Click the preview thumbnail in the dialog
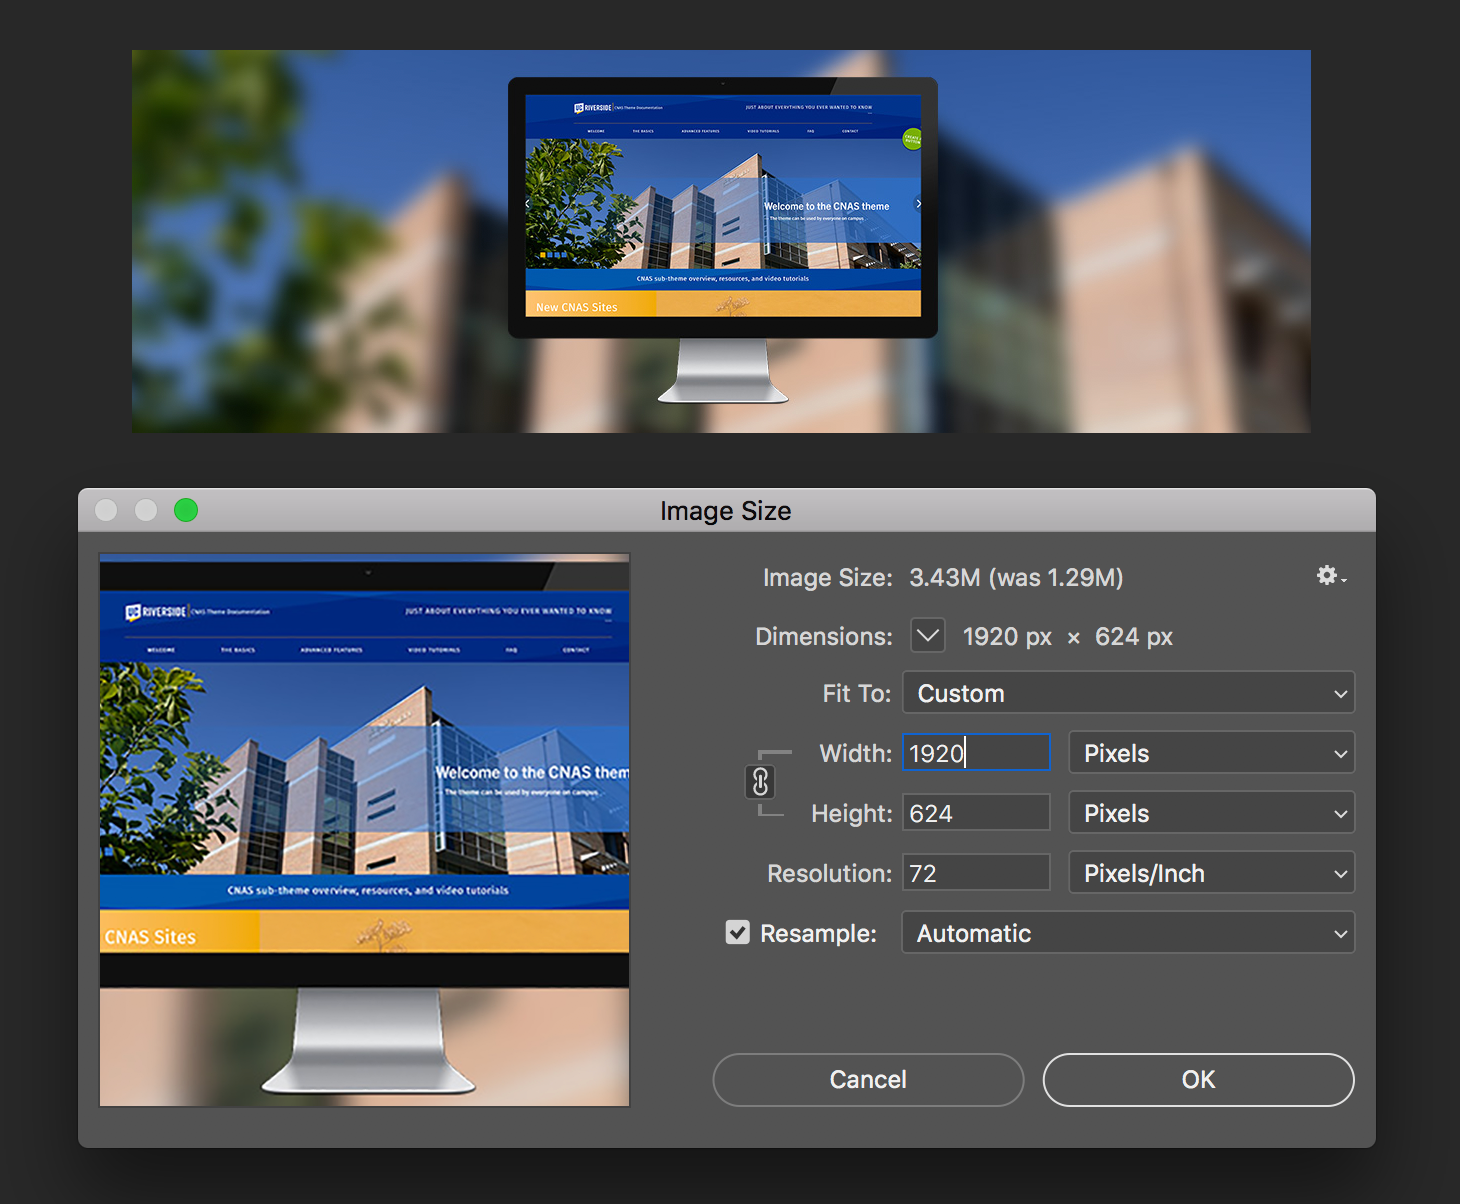Viewport: 1460px width, 1204px height. 365,830
